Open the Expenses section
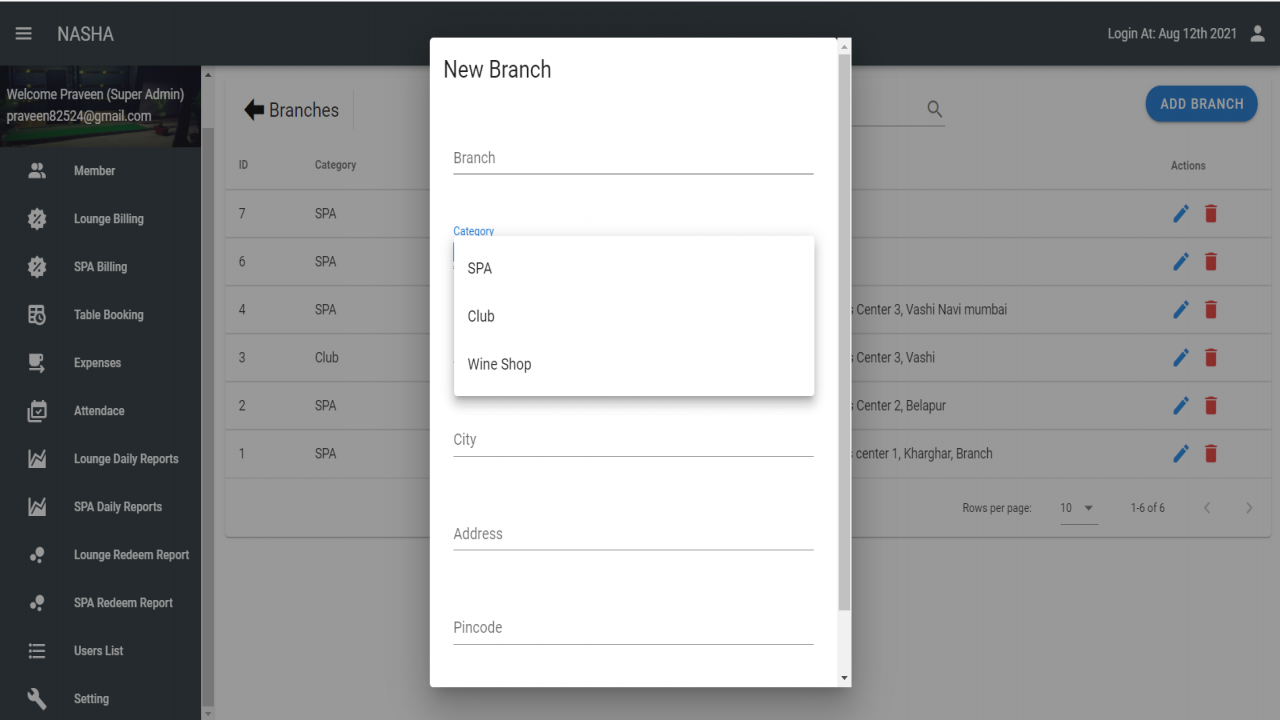This screenshot has width=1280, height=720. (x=100, y=363)
